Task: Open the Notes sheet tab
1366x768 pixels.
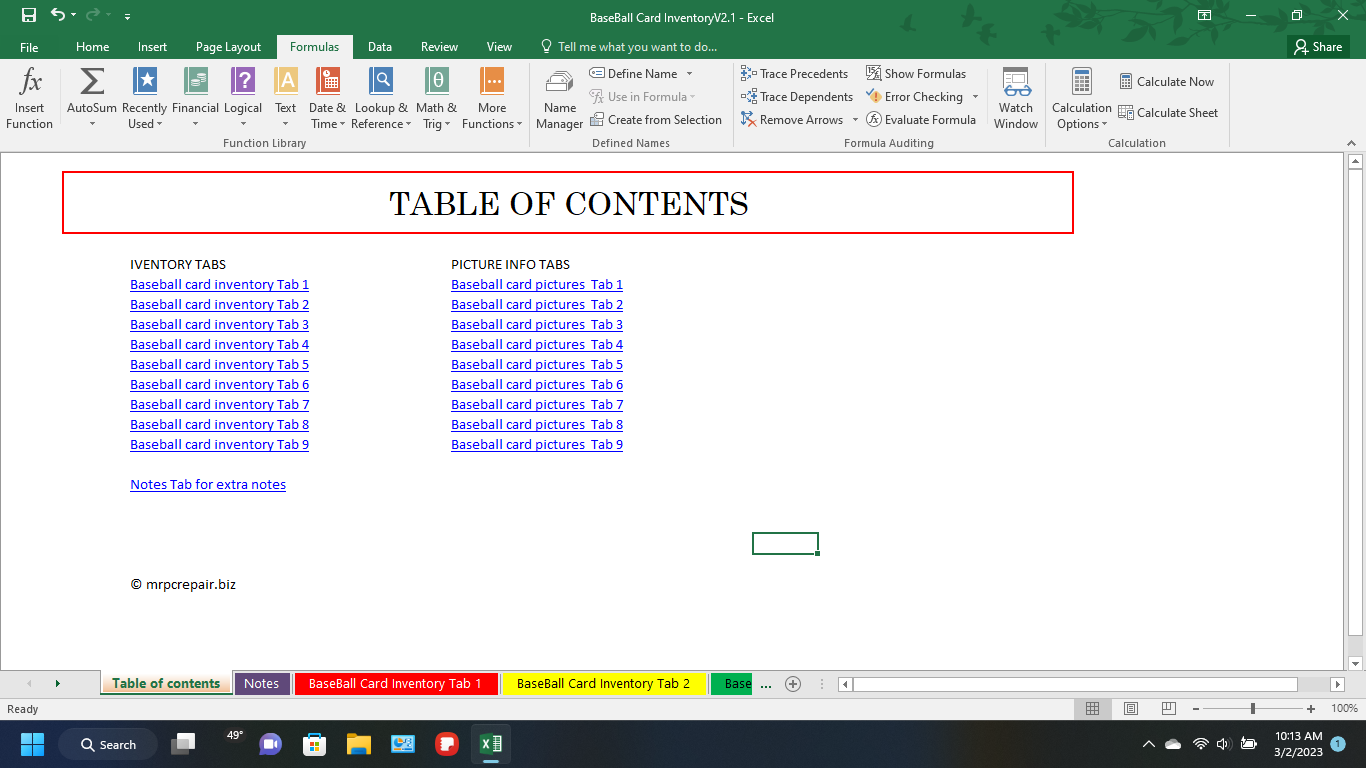Action: [x=262, y=684]
